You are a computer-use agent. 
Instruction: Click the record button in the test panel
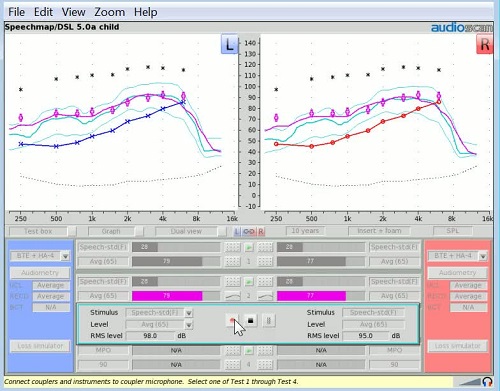tap(232, 320)
